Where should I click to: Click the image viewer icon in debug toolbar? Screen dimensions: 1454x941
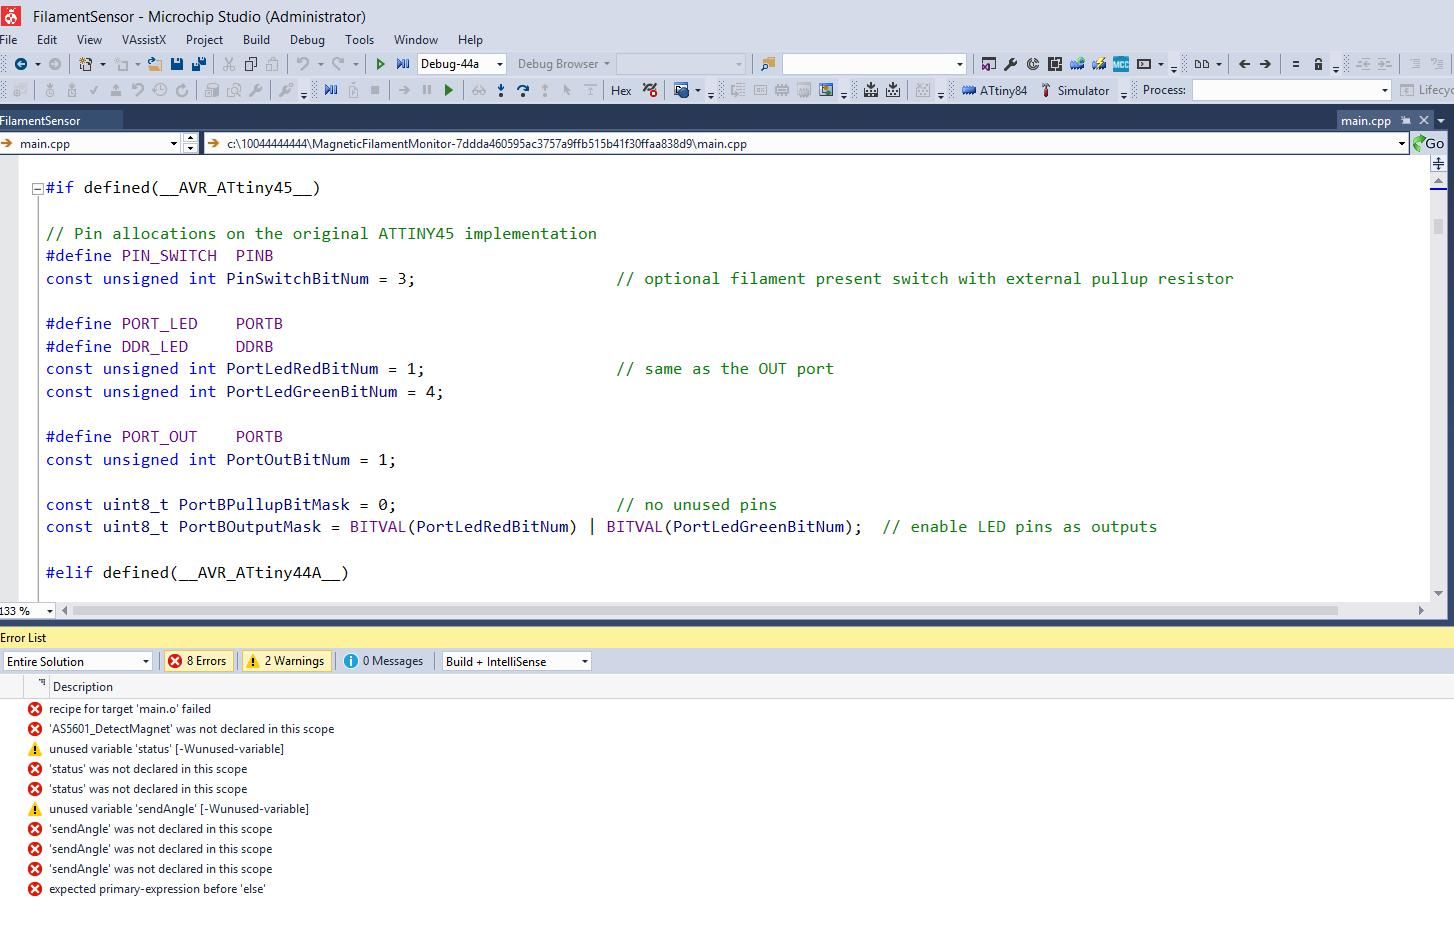pos(826,90)
